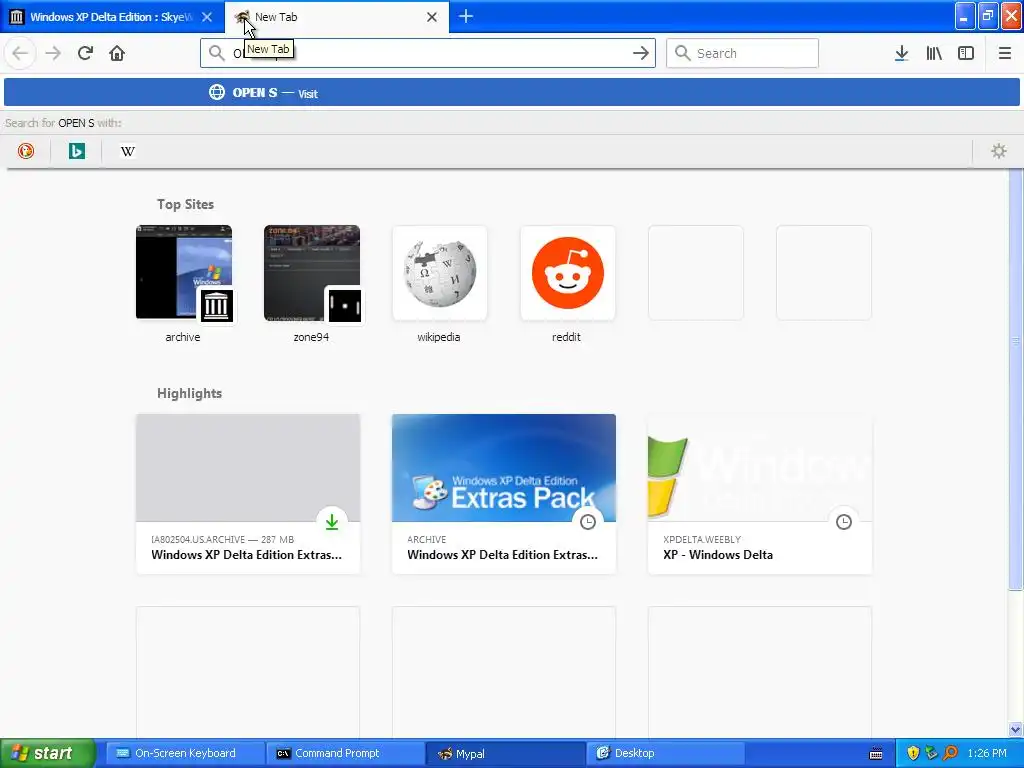Switch to Windows XP Delta Edition tab

(x=112, y=17)
